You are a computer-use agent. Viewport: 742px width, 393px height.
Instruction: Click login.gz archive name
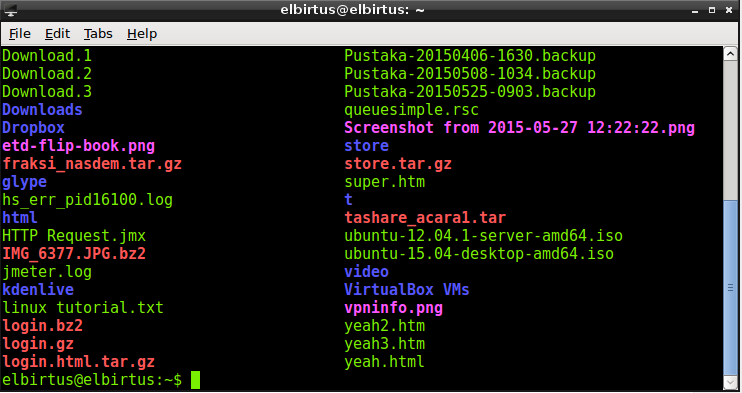point(38,344)
